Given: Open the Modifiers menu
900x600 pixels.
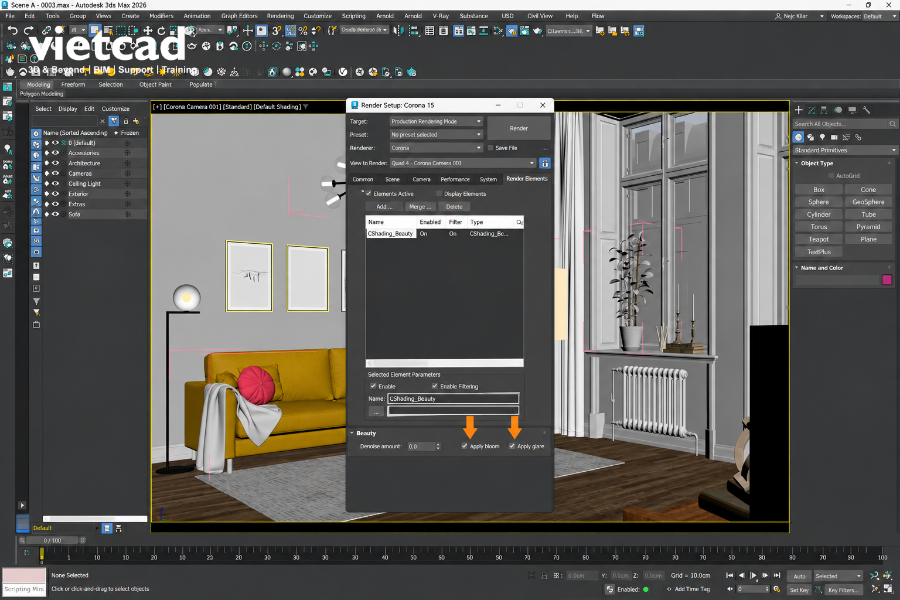Looking at the screenshot, I should [x=161, y=16].
